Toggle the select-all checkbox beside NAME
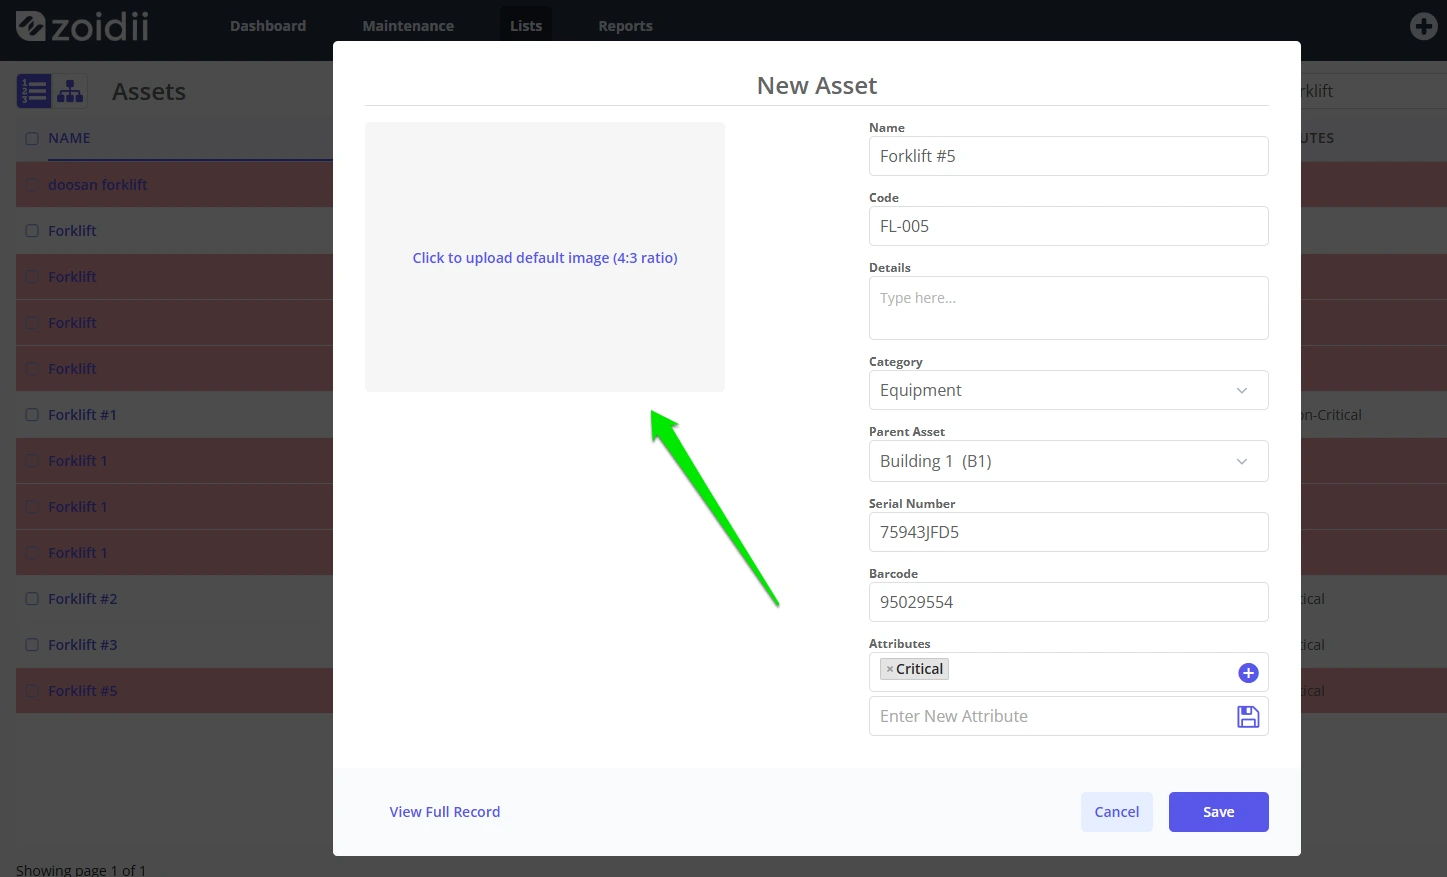This screenshot has width=1447, height=877. [x=32, y=139]
